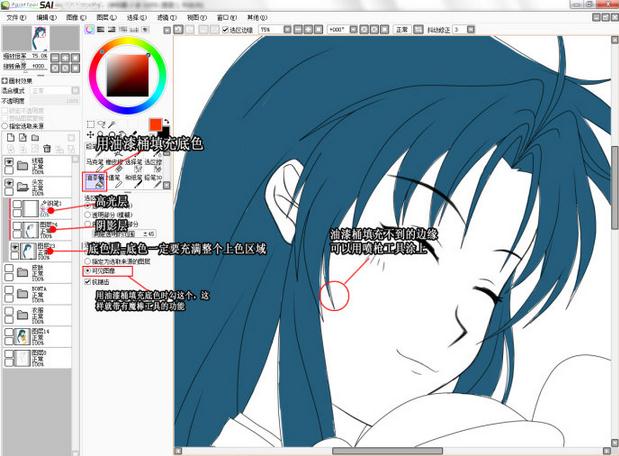This screenshot has height=456, width=619.
Task: Open the 选择 menu
Action: point(137,17)
